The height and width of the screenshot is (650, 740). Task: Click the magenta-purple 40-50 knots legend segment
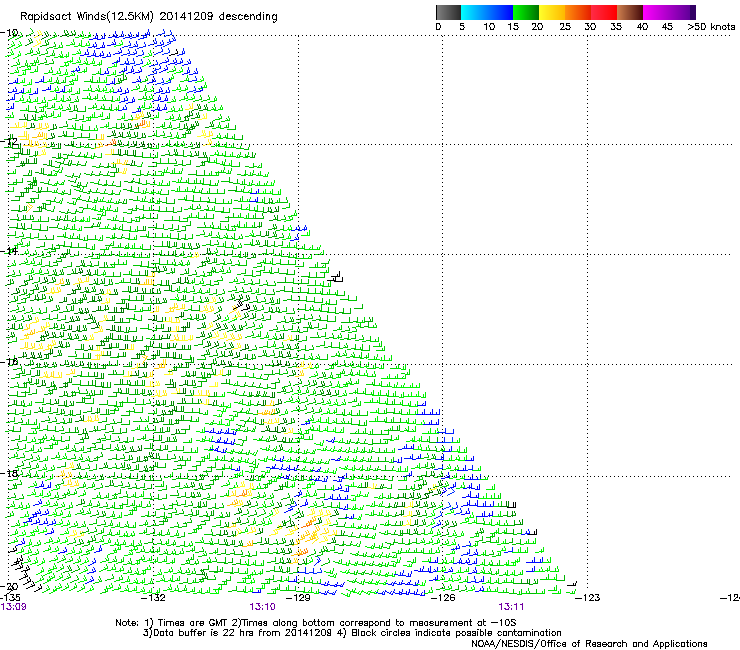pos(669,12)
